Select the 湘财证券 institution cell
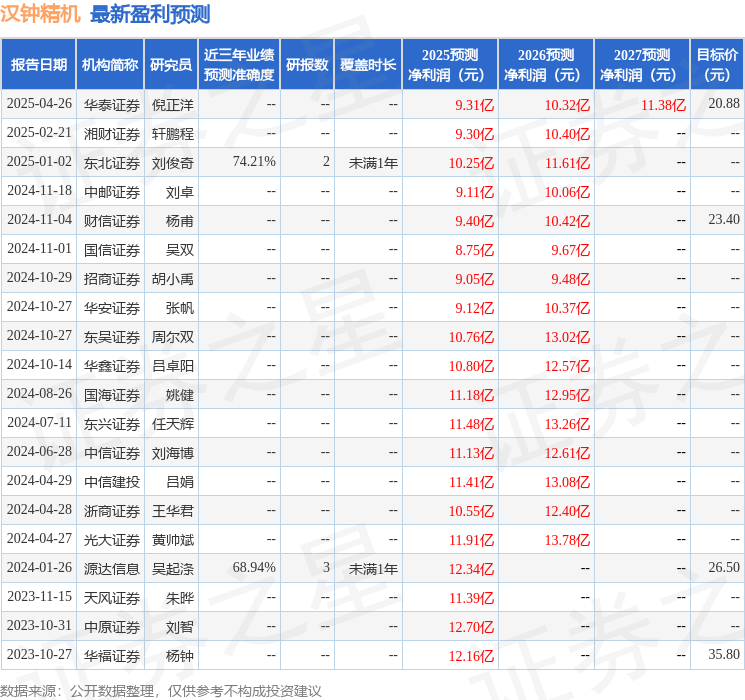Screen dimensions: 745x700 (x=112, y=134)
